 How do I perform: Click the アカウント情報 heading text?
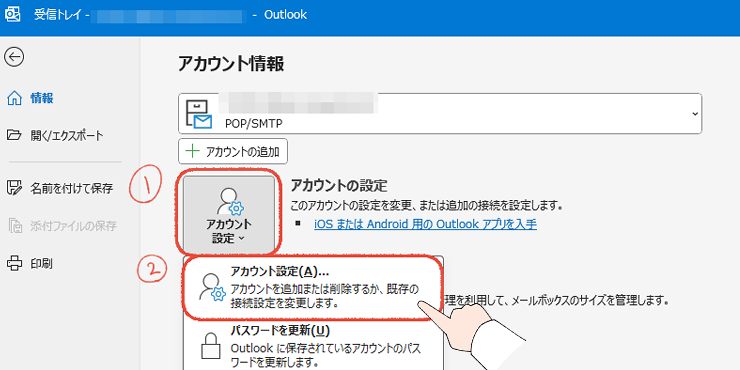point(231,64)
